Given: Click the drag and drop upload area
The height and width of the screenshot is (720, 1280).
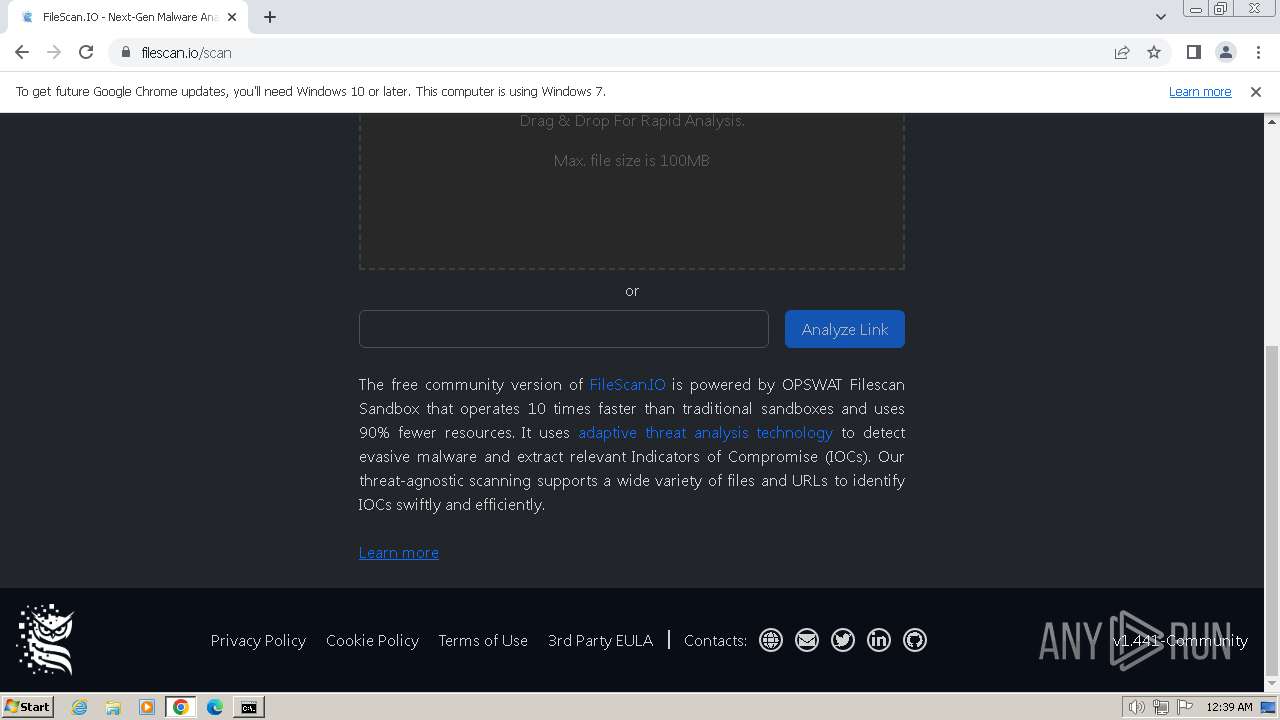Looking at the screenshot, I should [632, 190].
